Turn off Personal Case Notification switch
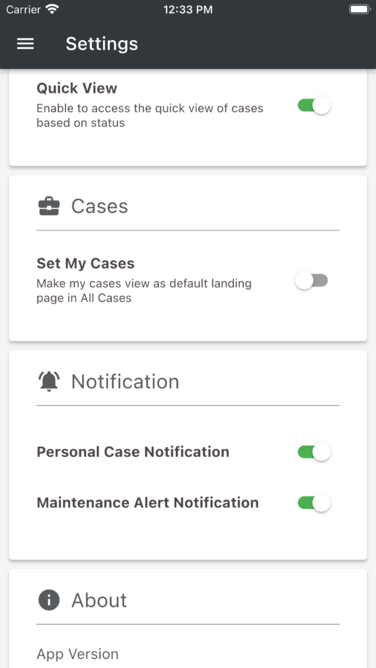The width and height of the screenshot is (376, 668). 314,452
